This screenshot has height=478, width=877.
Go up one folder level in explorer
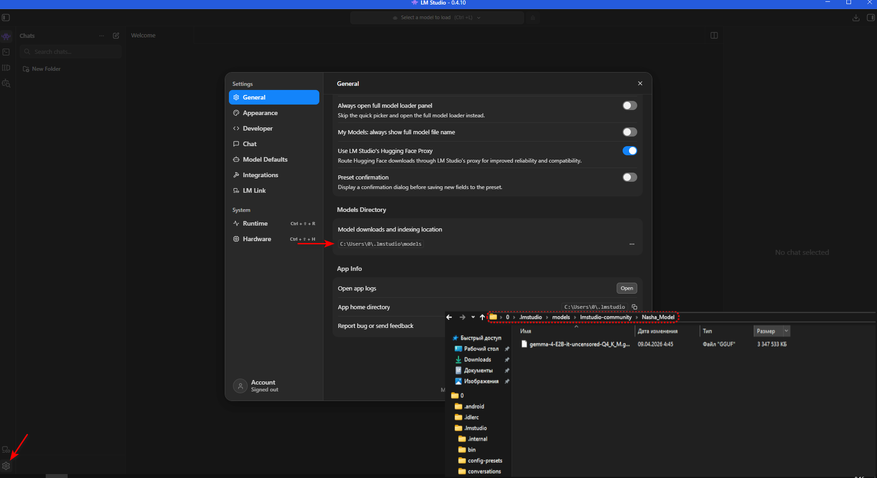pyautogui.click(x=482, y=317)
